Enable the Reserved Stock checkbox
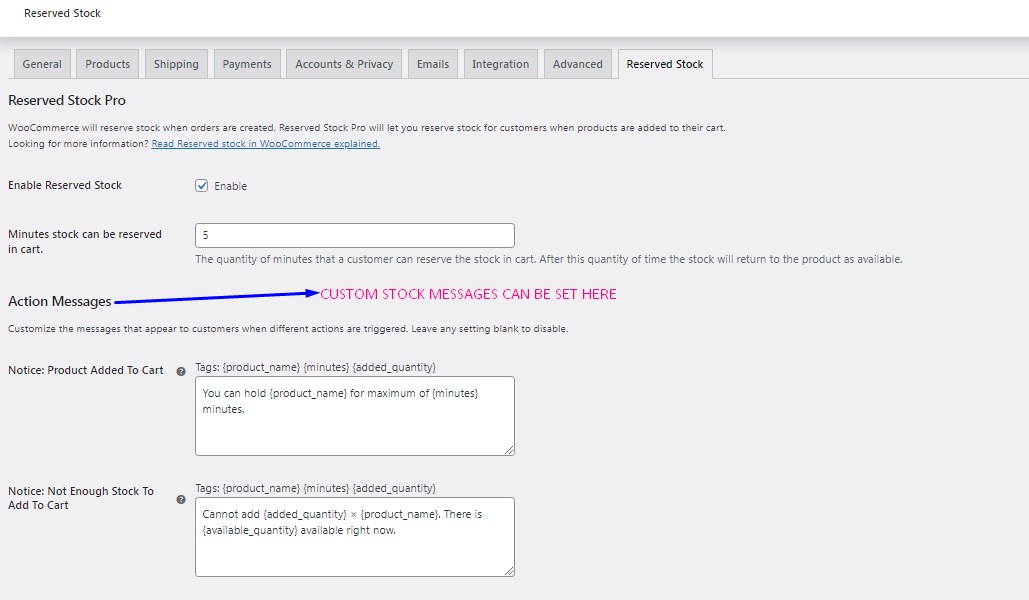The image size is (1029, 600). [x=201, y=185]
